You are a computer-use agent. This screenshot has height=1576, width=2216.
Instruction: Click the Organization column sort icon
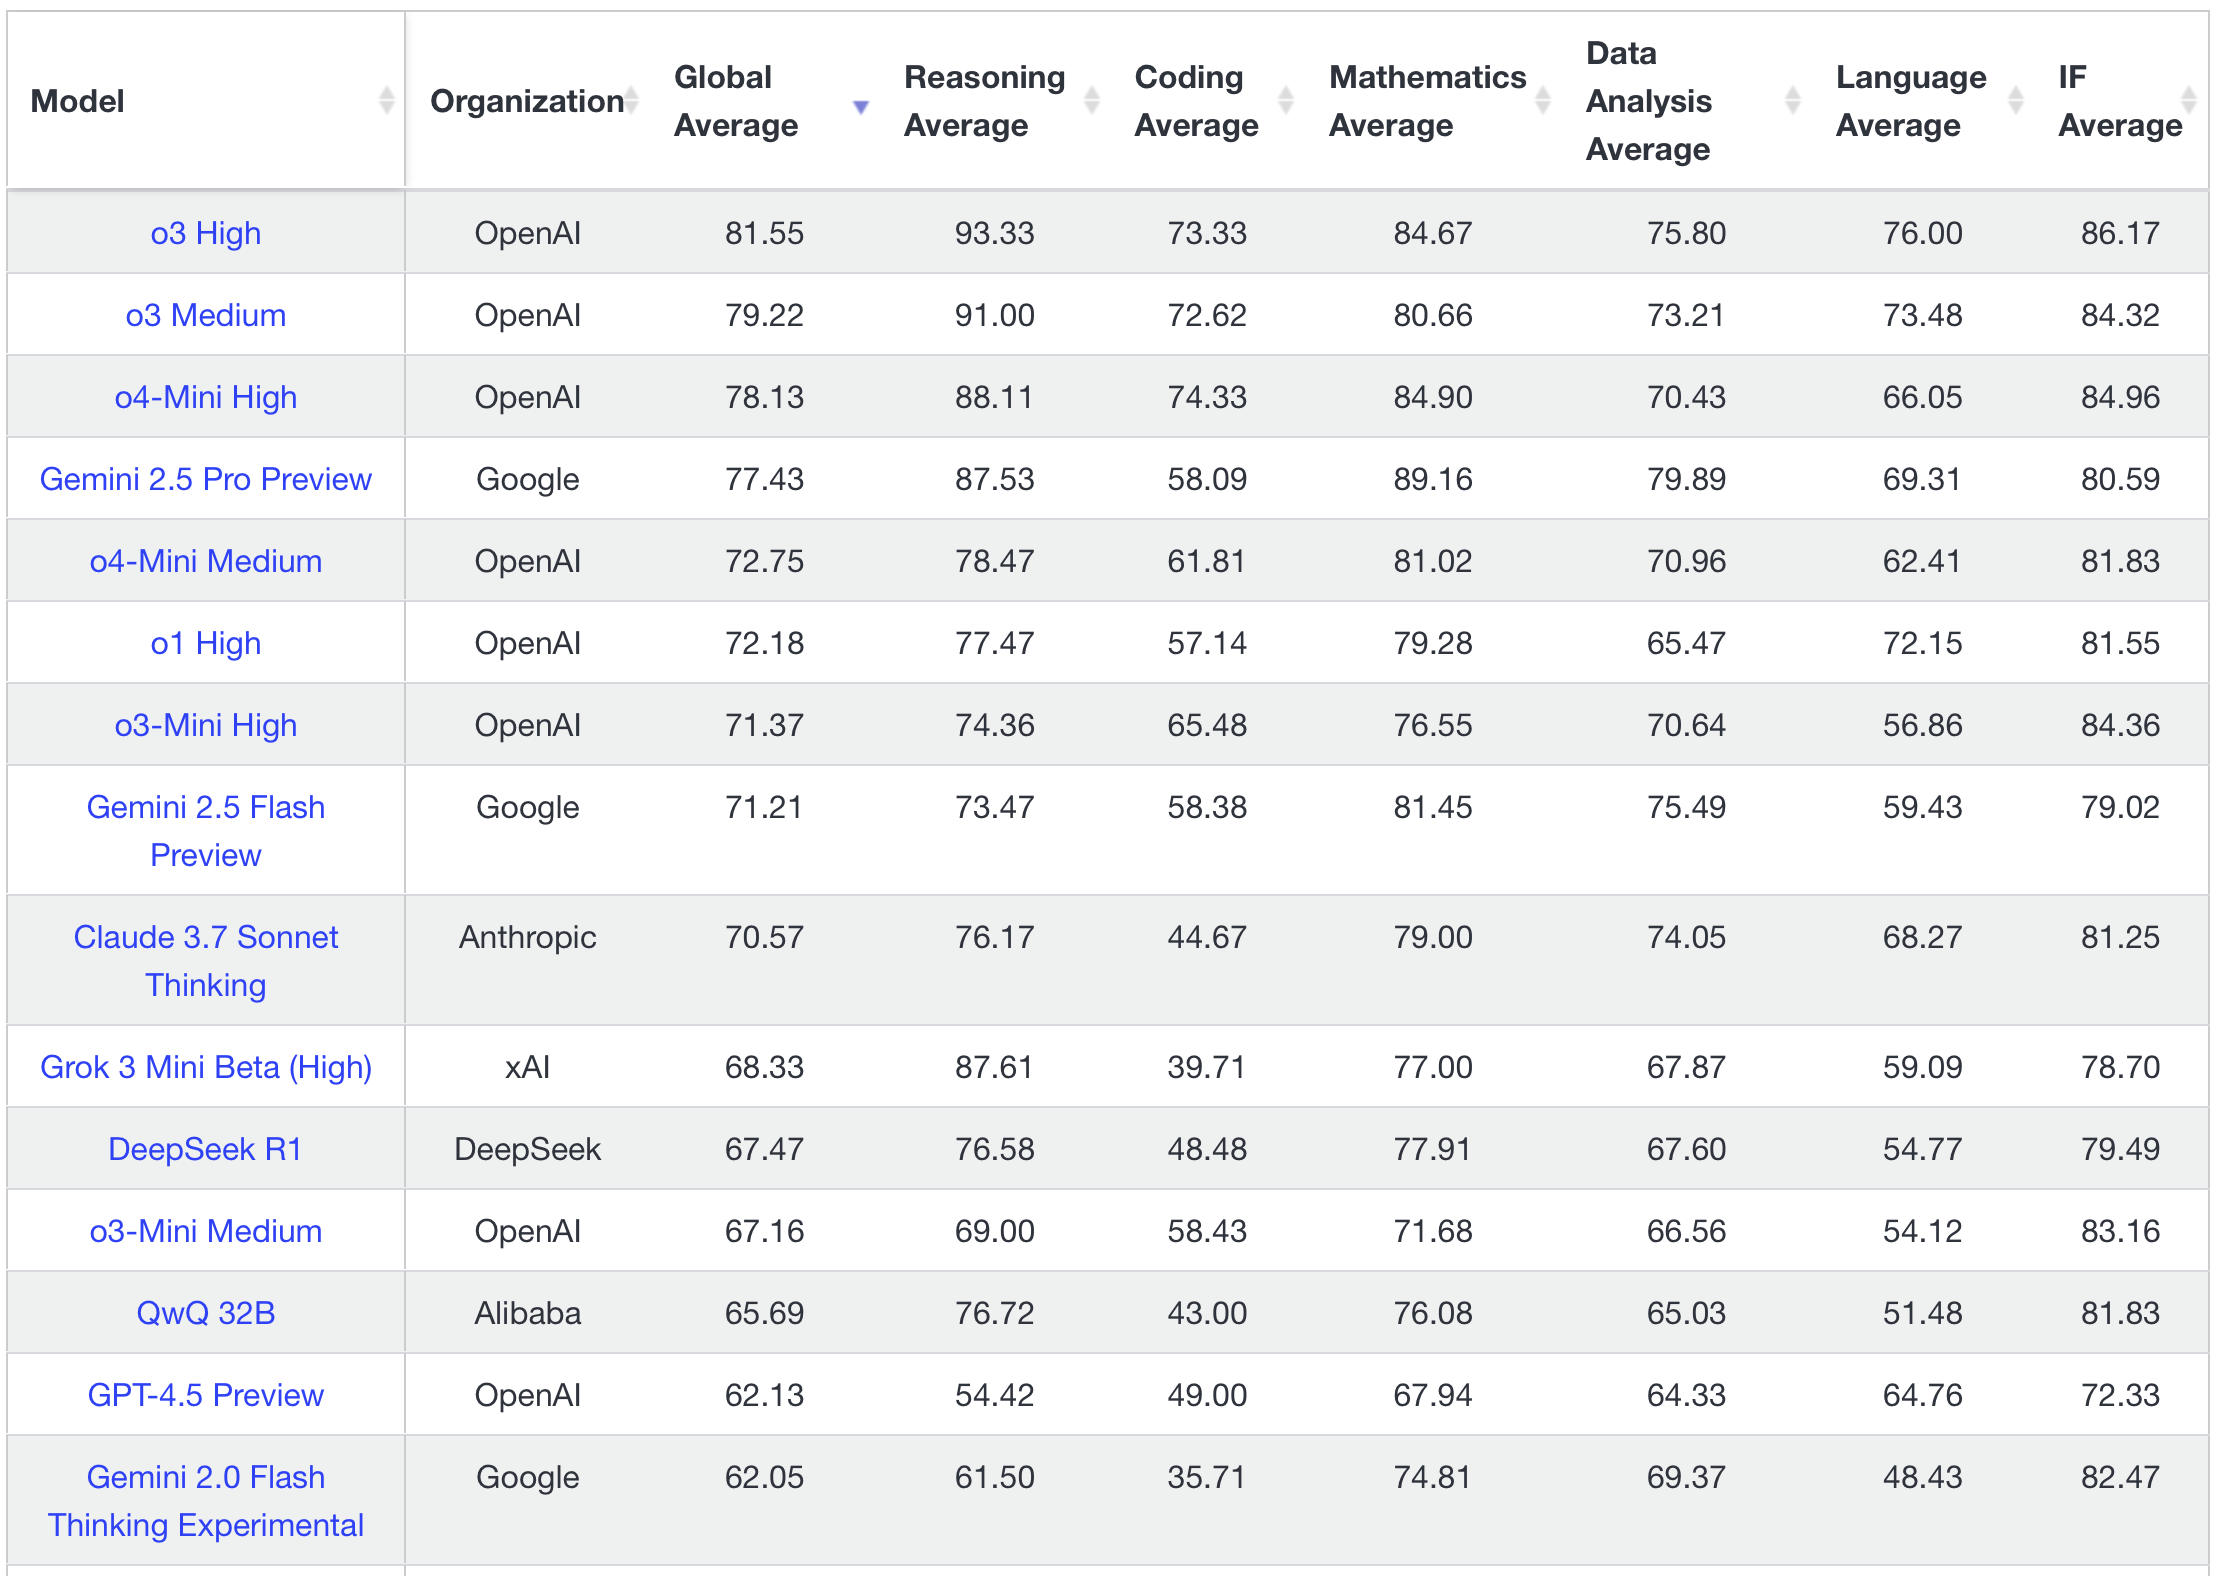point(632,101)
